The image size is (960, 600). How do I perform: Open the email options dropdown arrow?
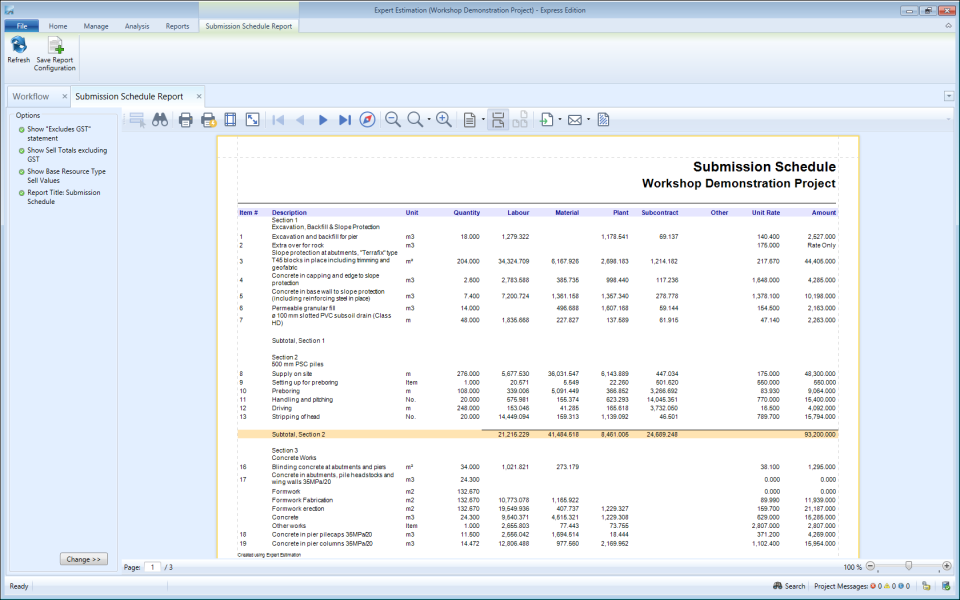(586, 119)
